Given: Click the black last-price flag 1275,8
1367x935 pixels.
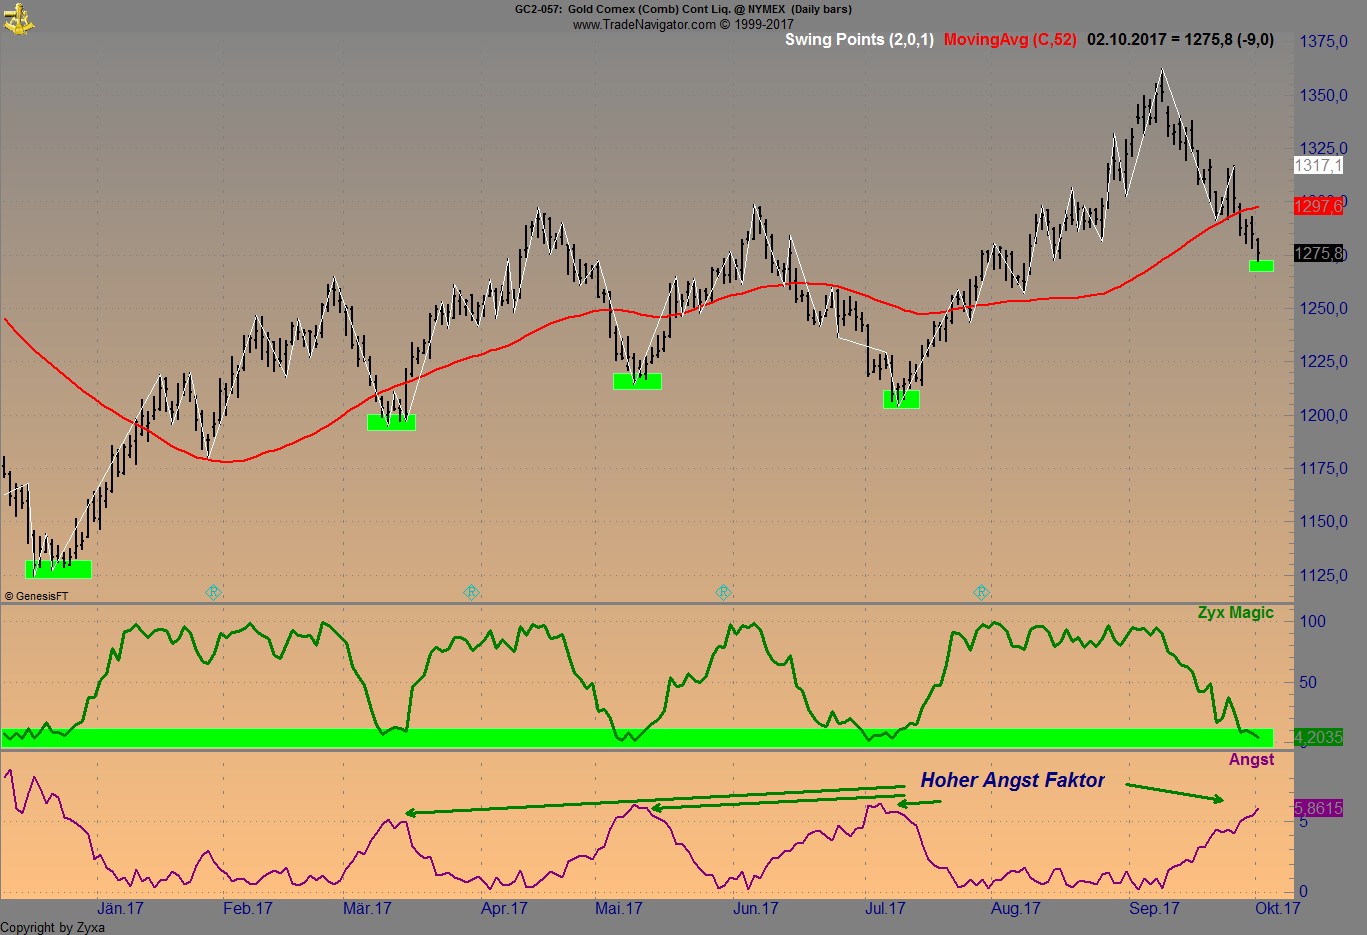Looking at the screenshot, I should coord(1316,252).
